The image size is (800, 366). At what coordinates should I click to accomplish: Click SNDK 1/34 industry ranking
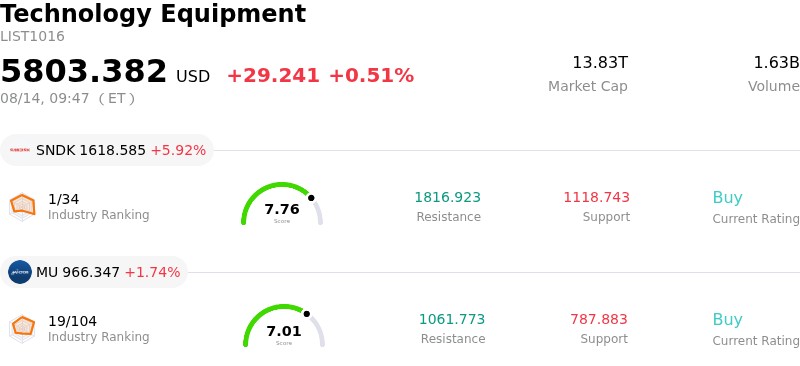(x=63, y=199)
